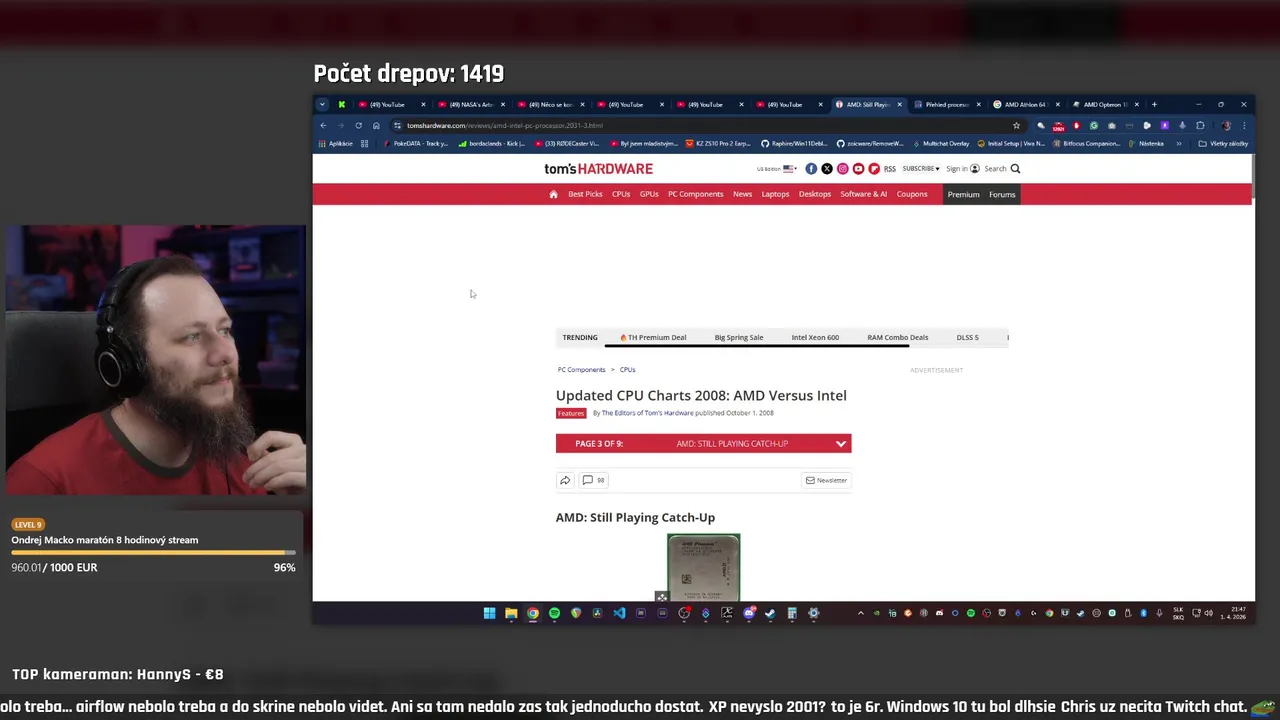This screenshot has height=720, width=1280.
Task: Click the RSS link in header
Action: coord(889,169)
